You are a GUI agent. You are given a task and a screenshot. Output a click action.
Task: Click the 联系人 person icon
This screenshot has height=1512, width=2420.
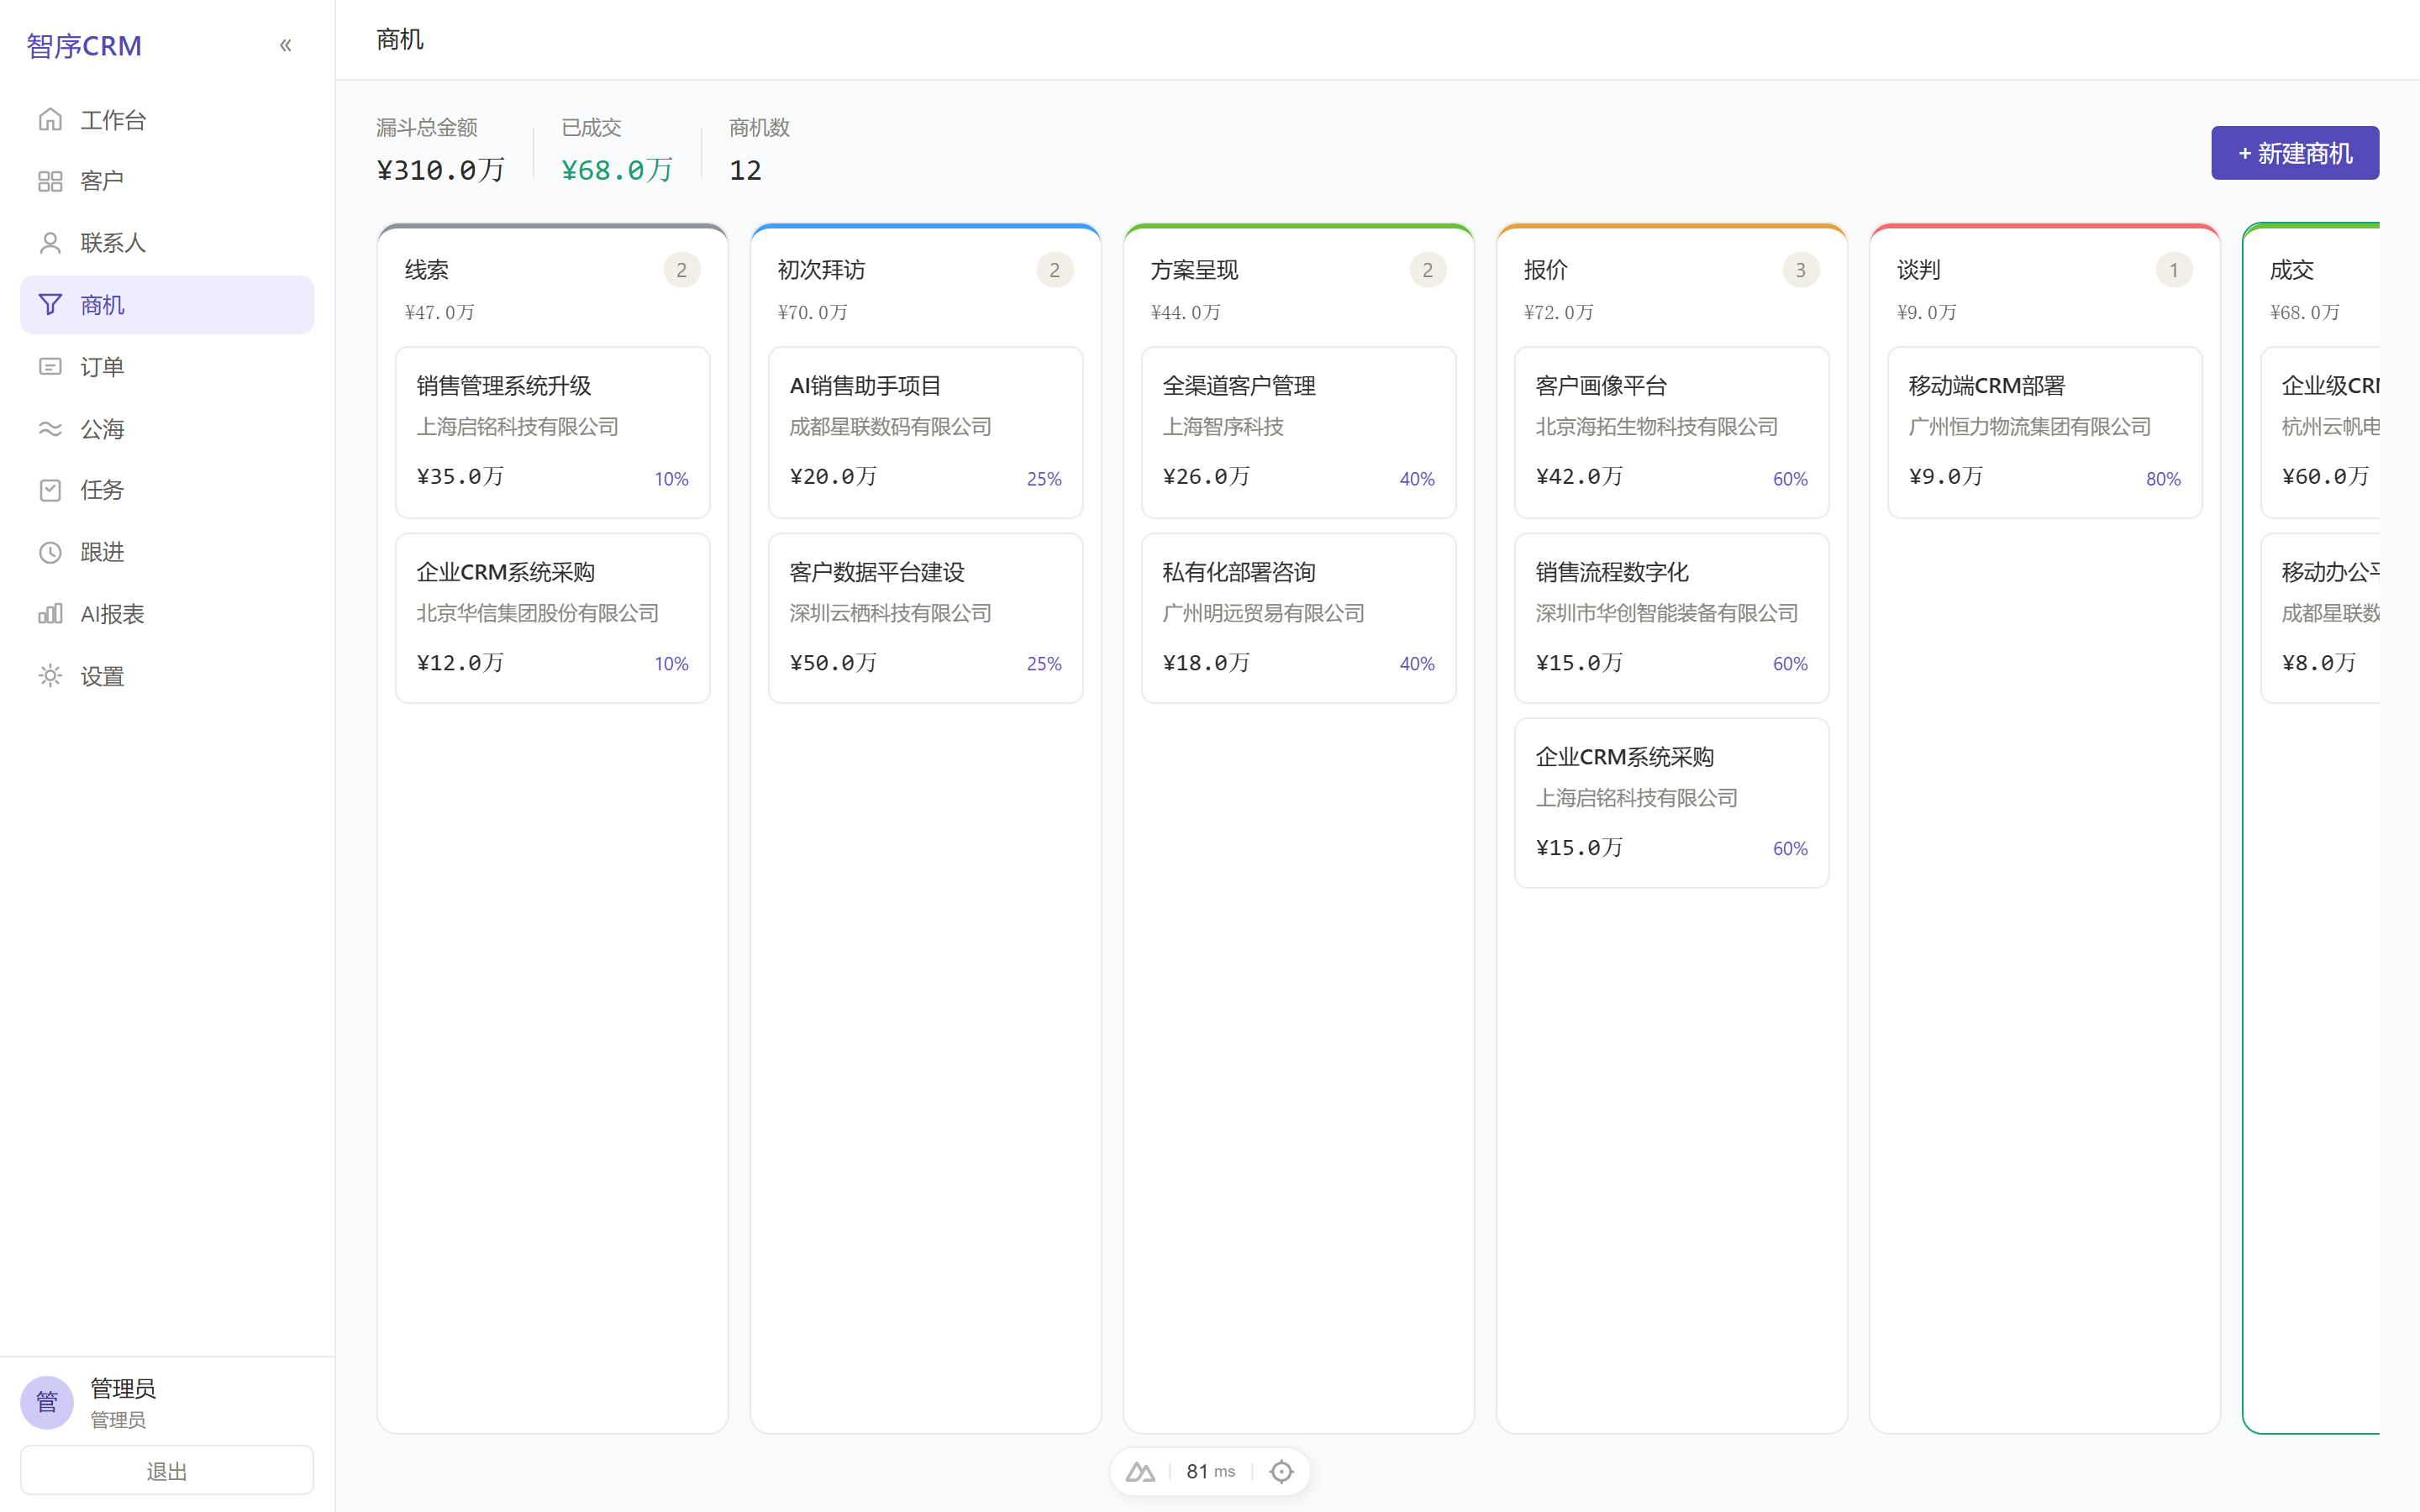(x=50, y=243)
